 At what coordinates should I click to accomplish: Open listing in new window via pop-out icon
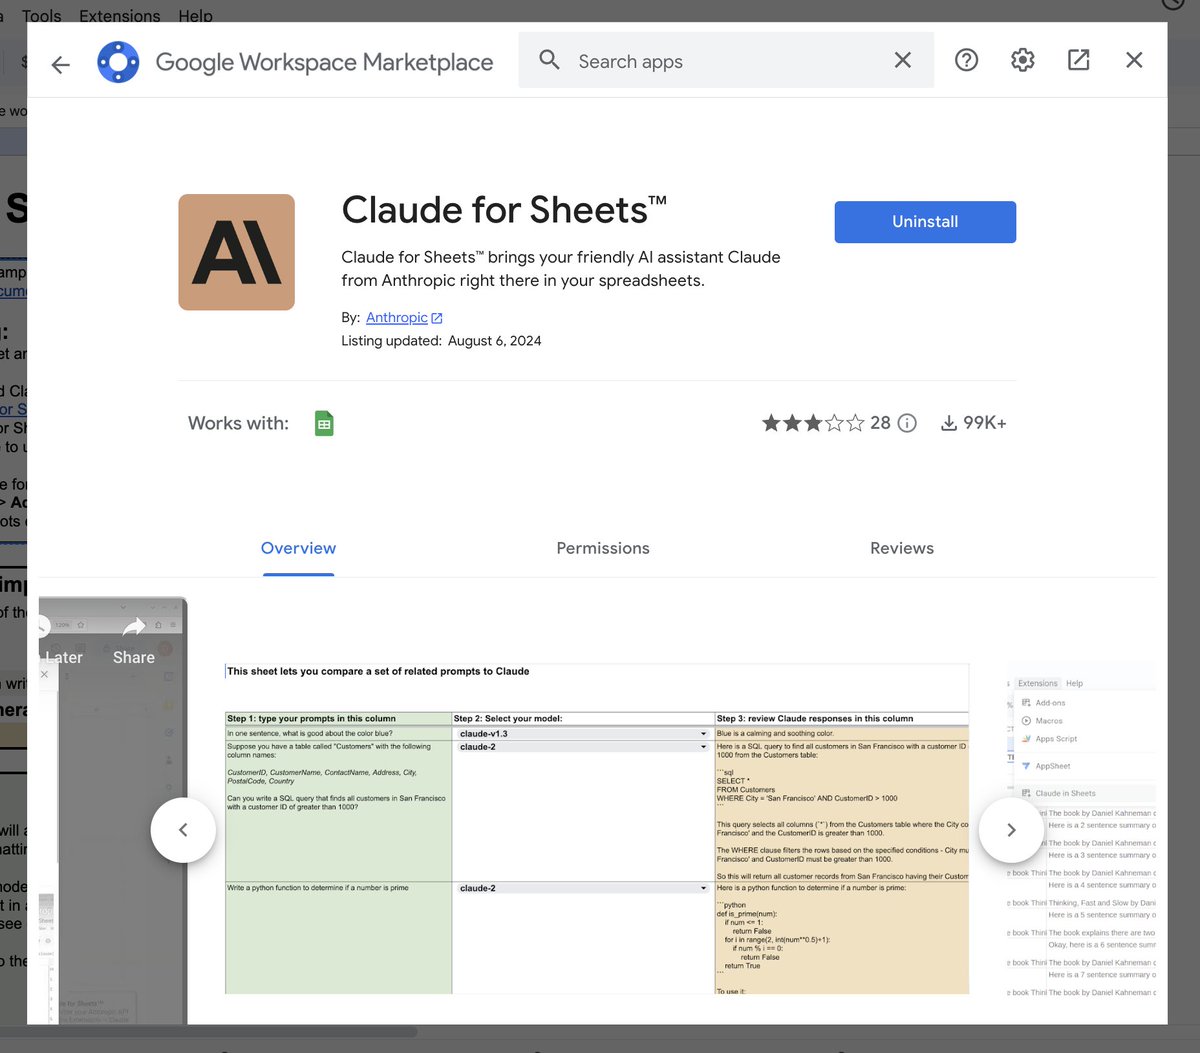(1078, 60)
